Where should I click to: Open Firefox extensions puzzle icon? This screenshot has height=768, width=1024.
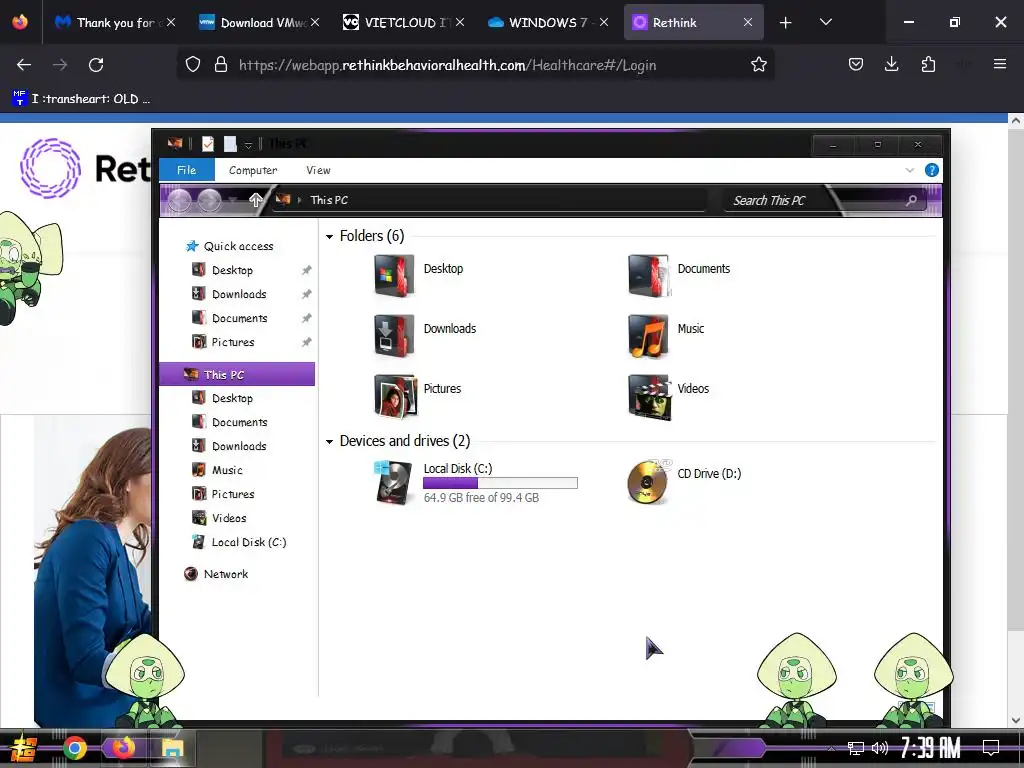click(x=928, y=64)
